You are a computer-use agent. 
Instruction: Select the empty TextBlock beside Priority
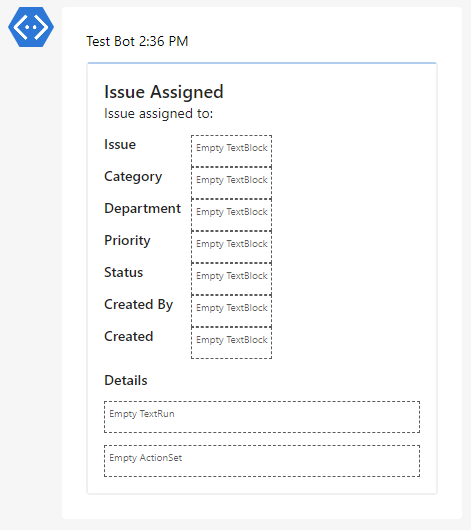point(231,247)
